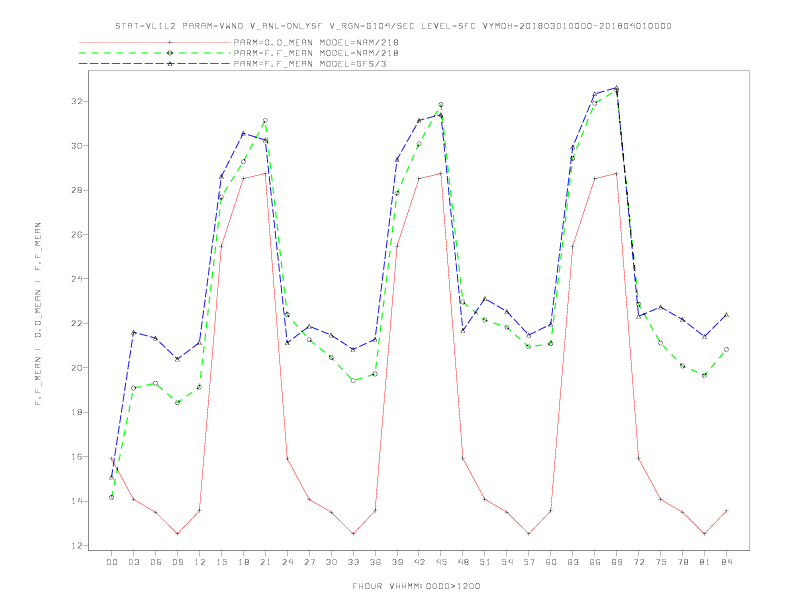Click y-axis tick value 14

(77, 501)
